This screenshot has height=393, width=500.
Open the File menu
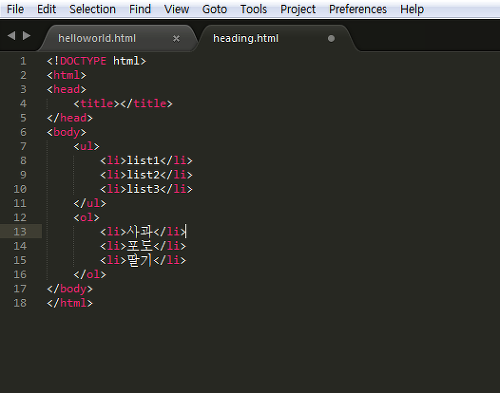[15, 9]
